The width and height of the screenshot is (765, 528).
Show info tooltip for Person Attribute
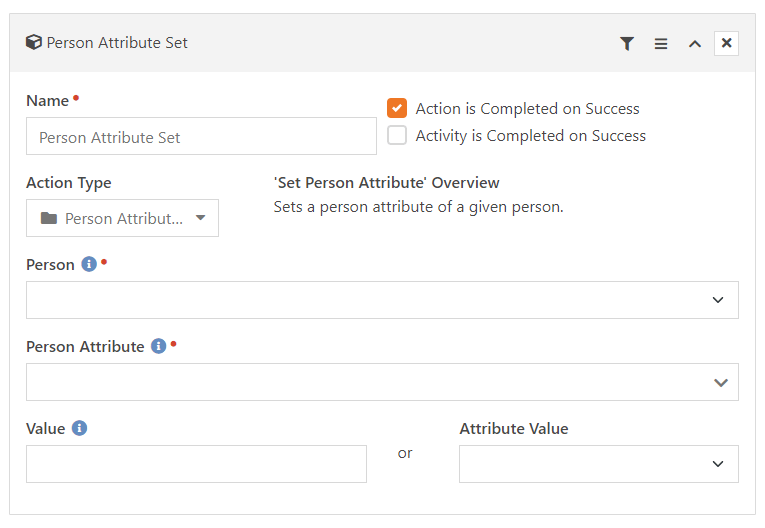click(159, 346)
